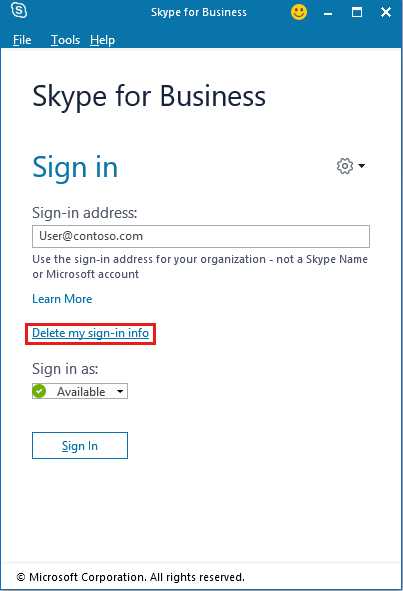
Task: Close the Skype for Business window
Action: tap(386, 12)
